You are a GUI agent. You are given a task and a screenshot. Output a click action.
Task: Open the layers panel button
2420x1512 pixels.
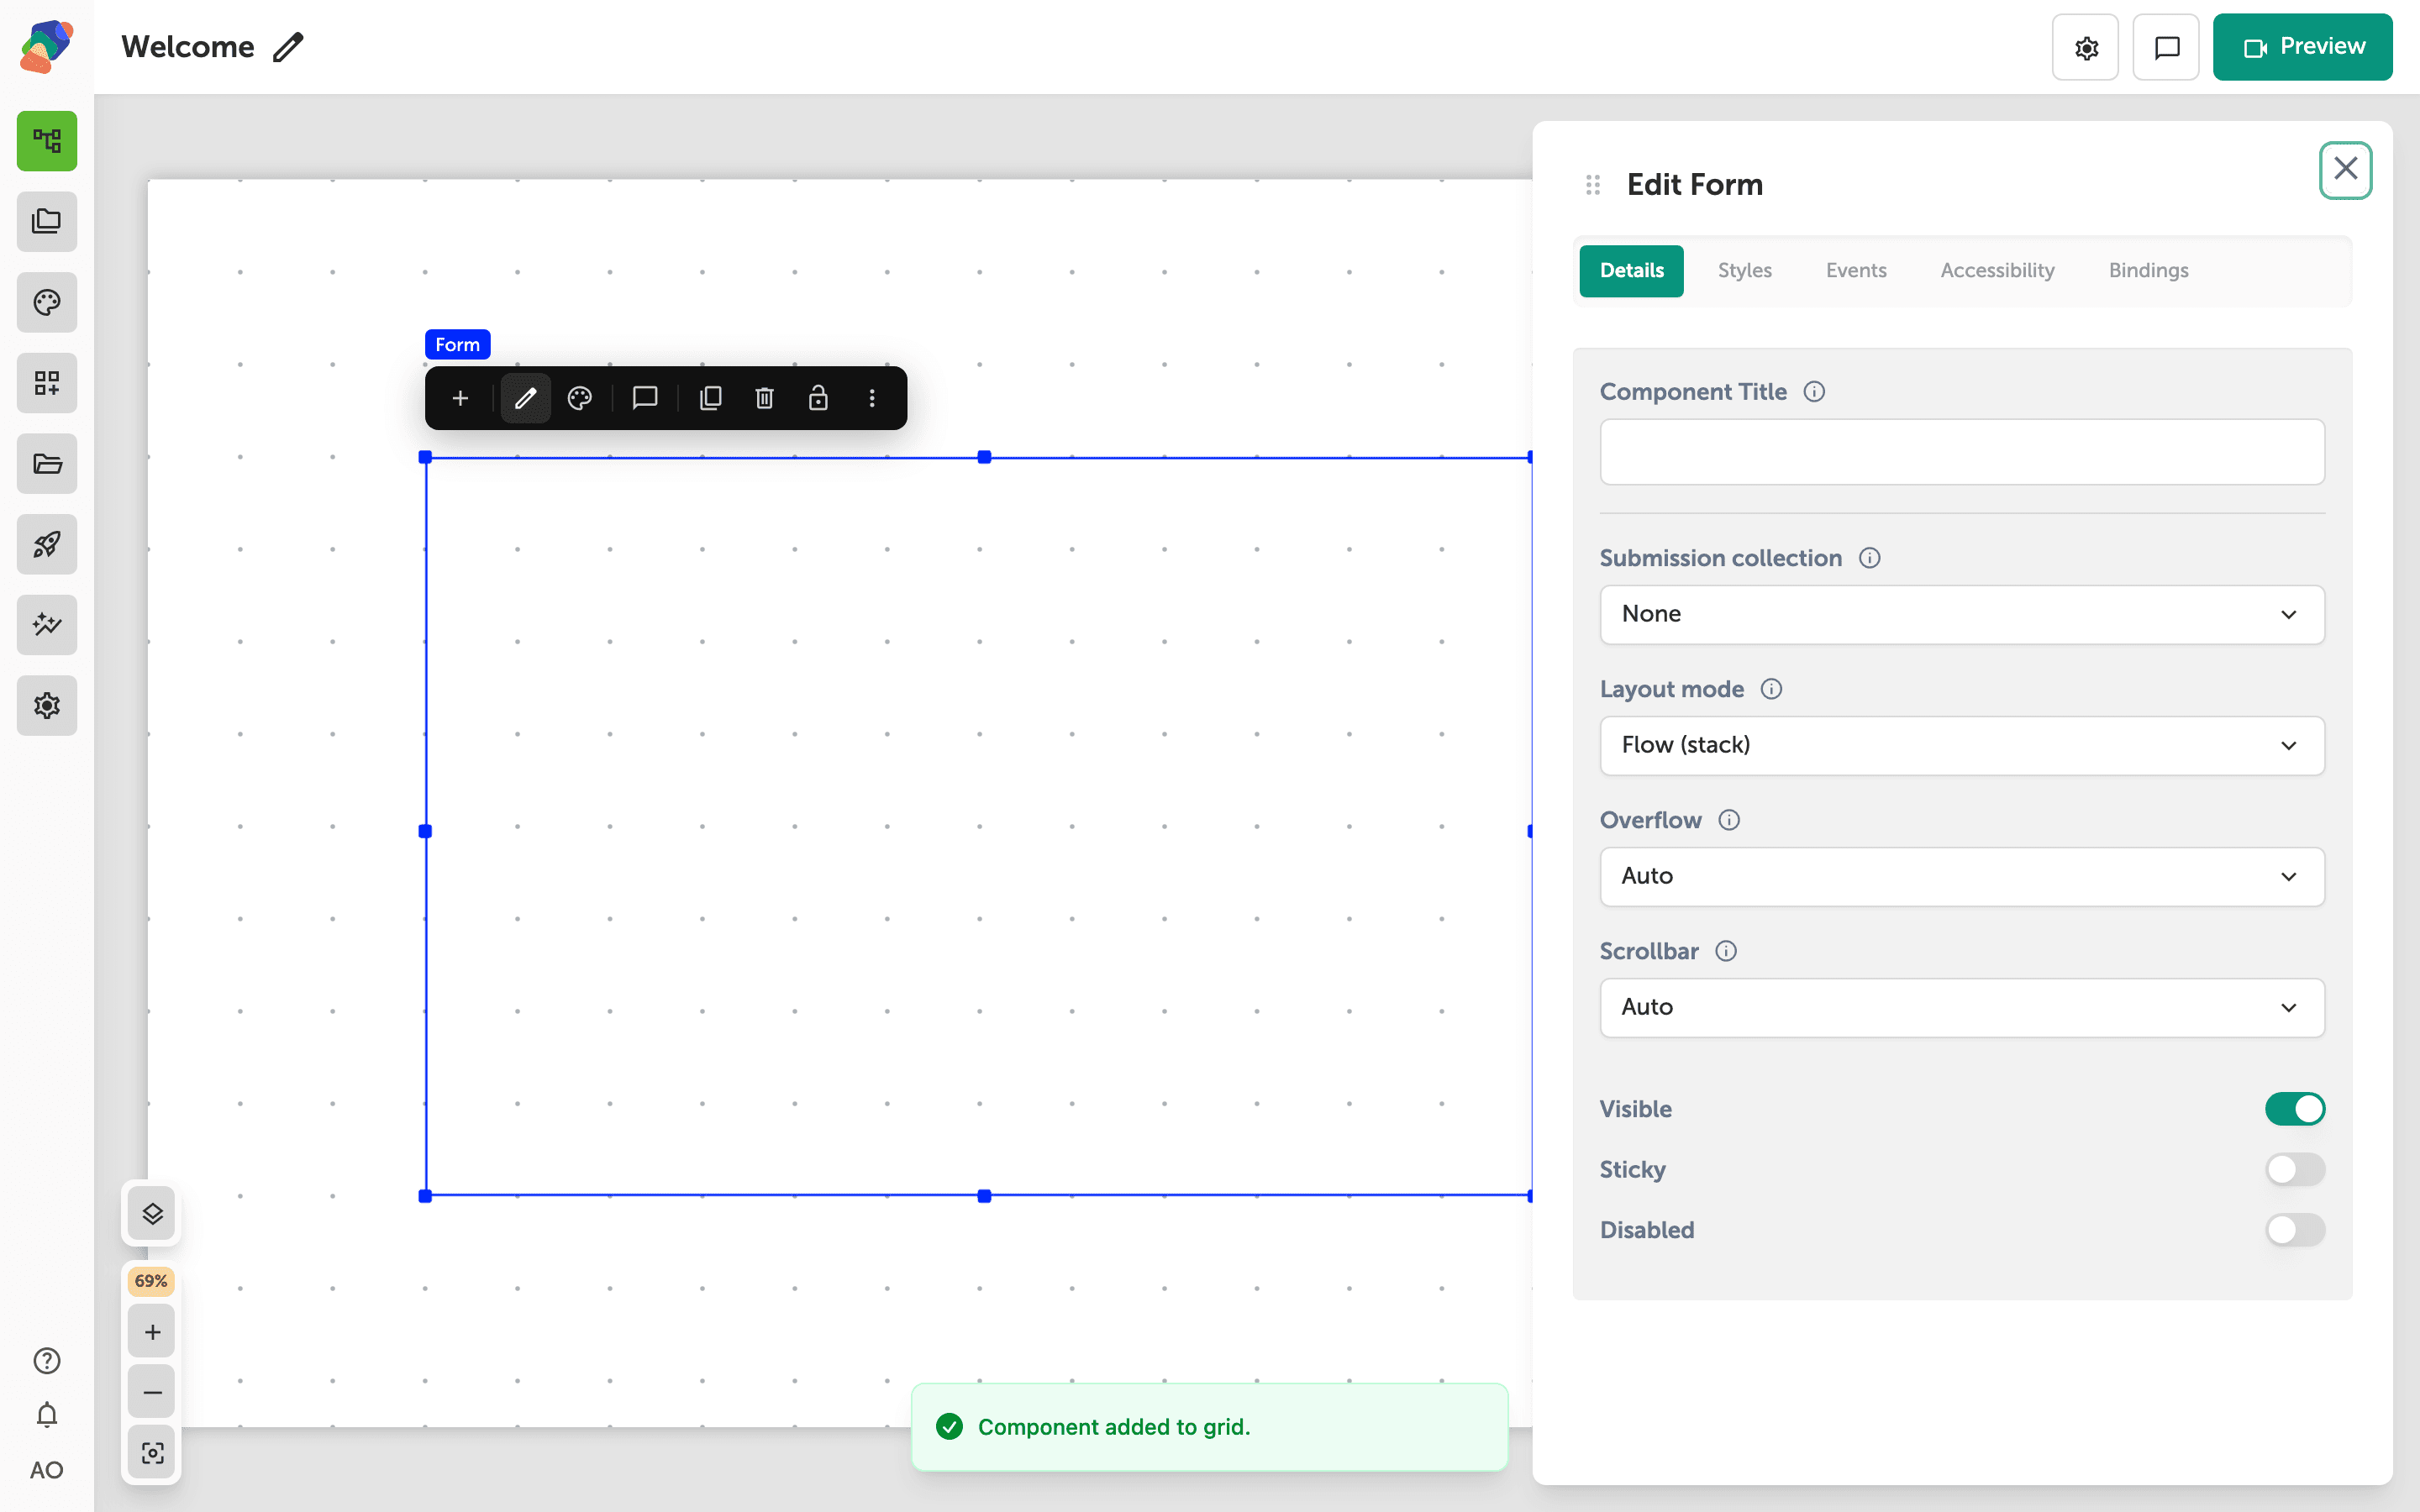coord(152,1214)
